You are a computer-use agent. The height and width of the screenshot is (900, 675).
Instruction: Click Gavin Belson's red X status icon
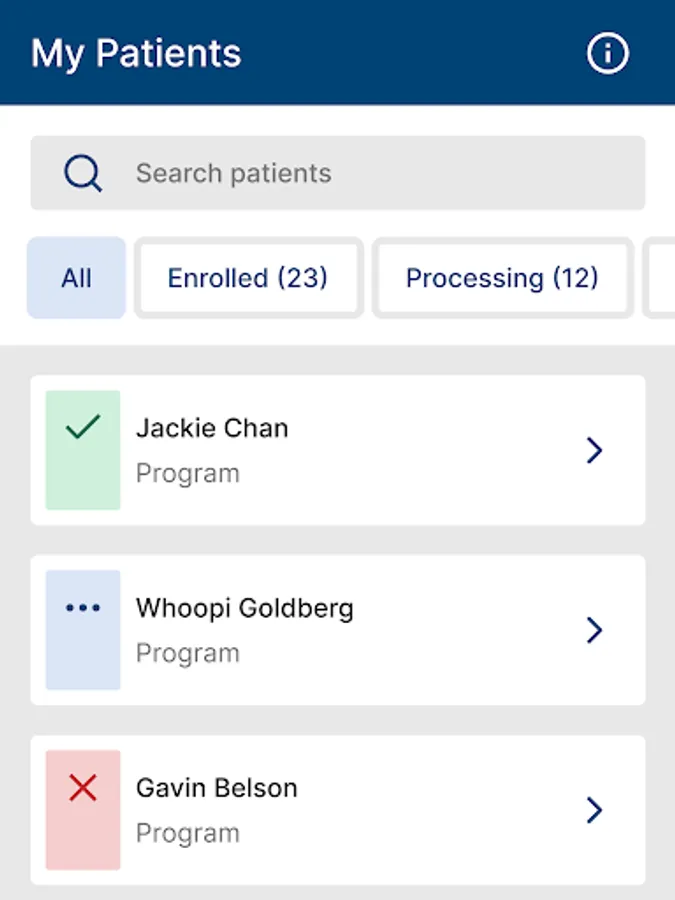click(83, 789)
